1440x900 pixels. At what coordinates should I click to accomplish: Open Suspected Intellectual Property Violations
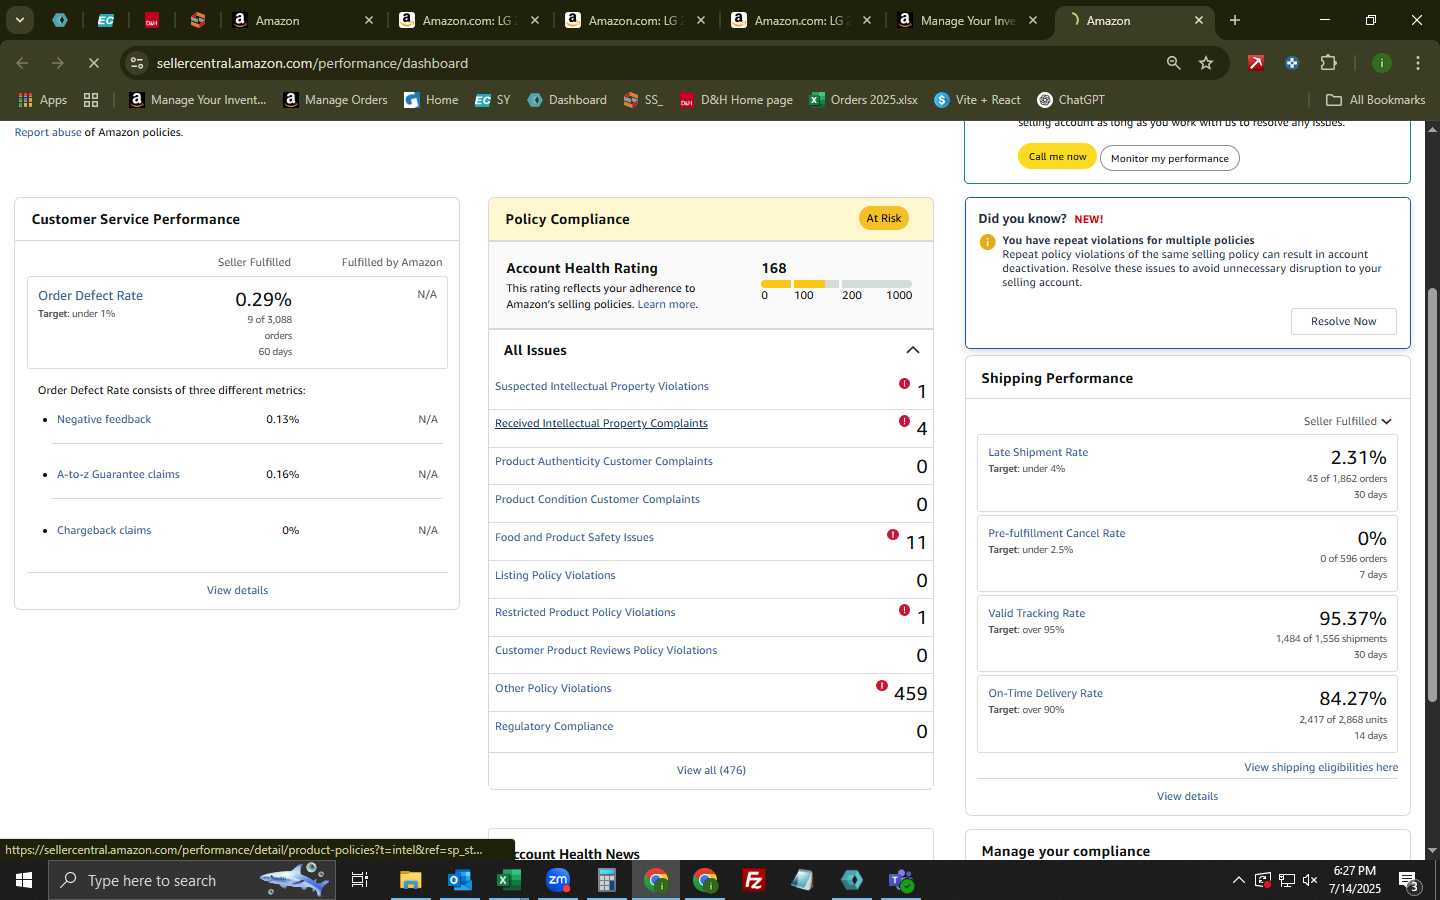pyautogui.click(x=601, y=387)
